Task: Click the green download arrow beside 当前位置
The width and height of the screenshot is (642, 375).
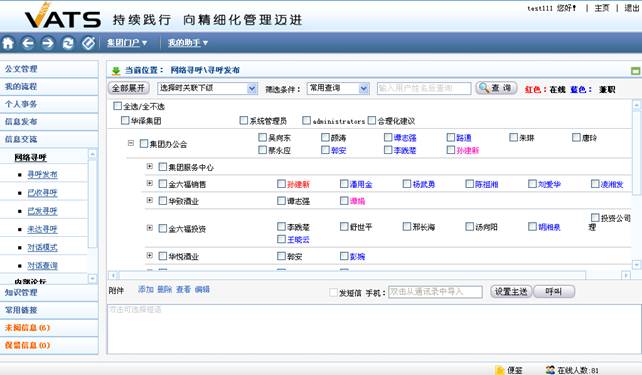Action: 116,71
